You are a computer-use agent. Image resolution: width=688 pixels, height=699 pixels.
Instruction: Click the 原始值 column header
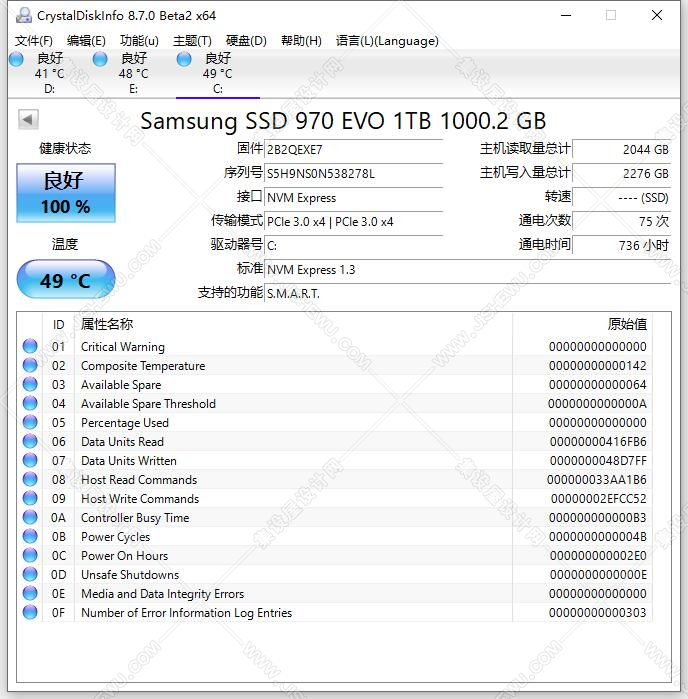coord(627,324)
